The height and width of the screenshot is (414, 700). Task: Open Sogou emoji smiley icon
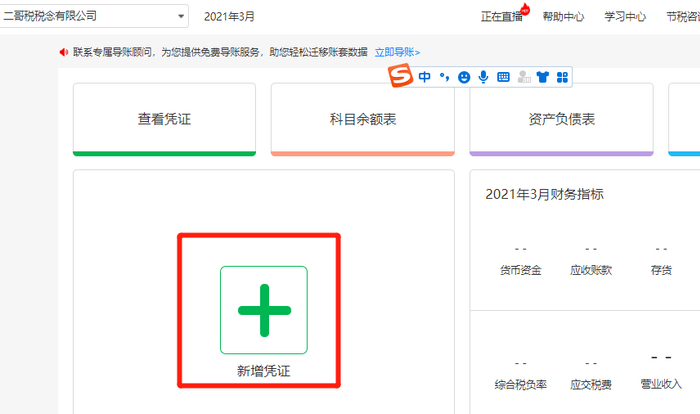tap(464, 77)
